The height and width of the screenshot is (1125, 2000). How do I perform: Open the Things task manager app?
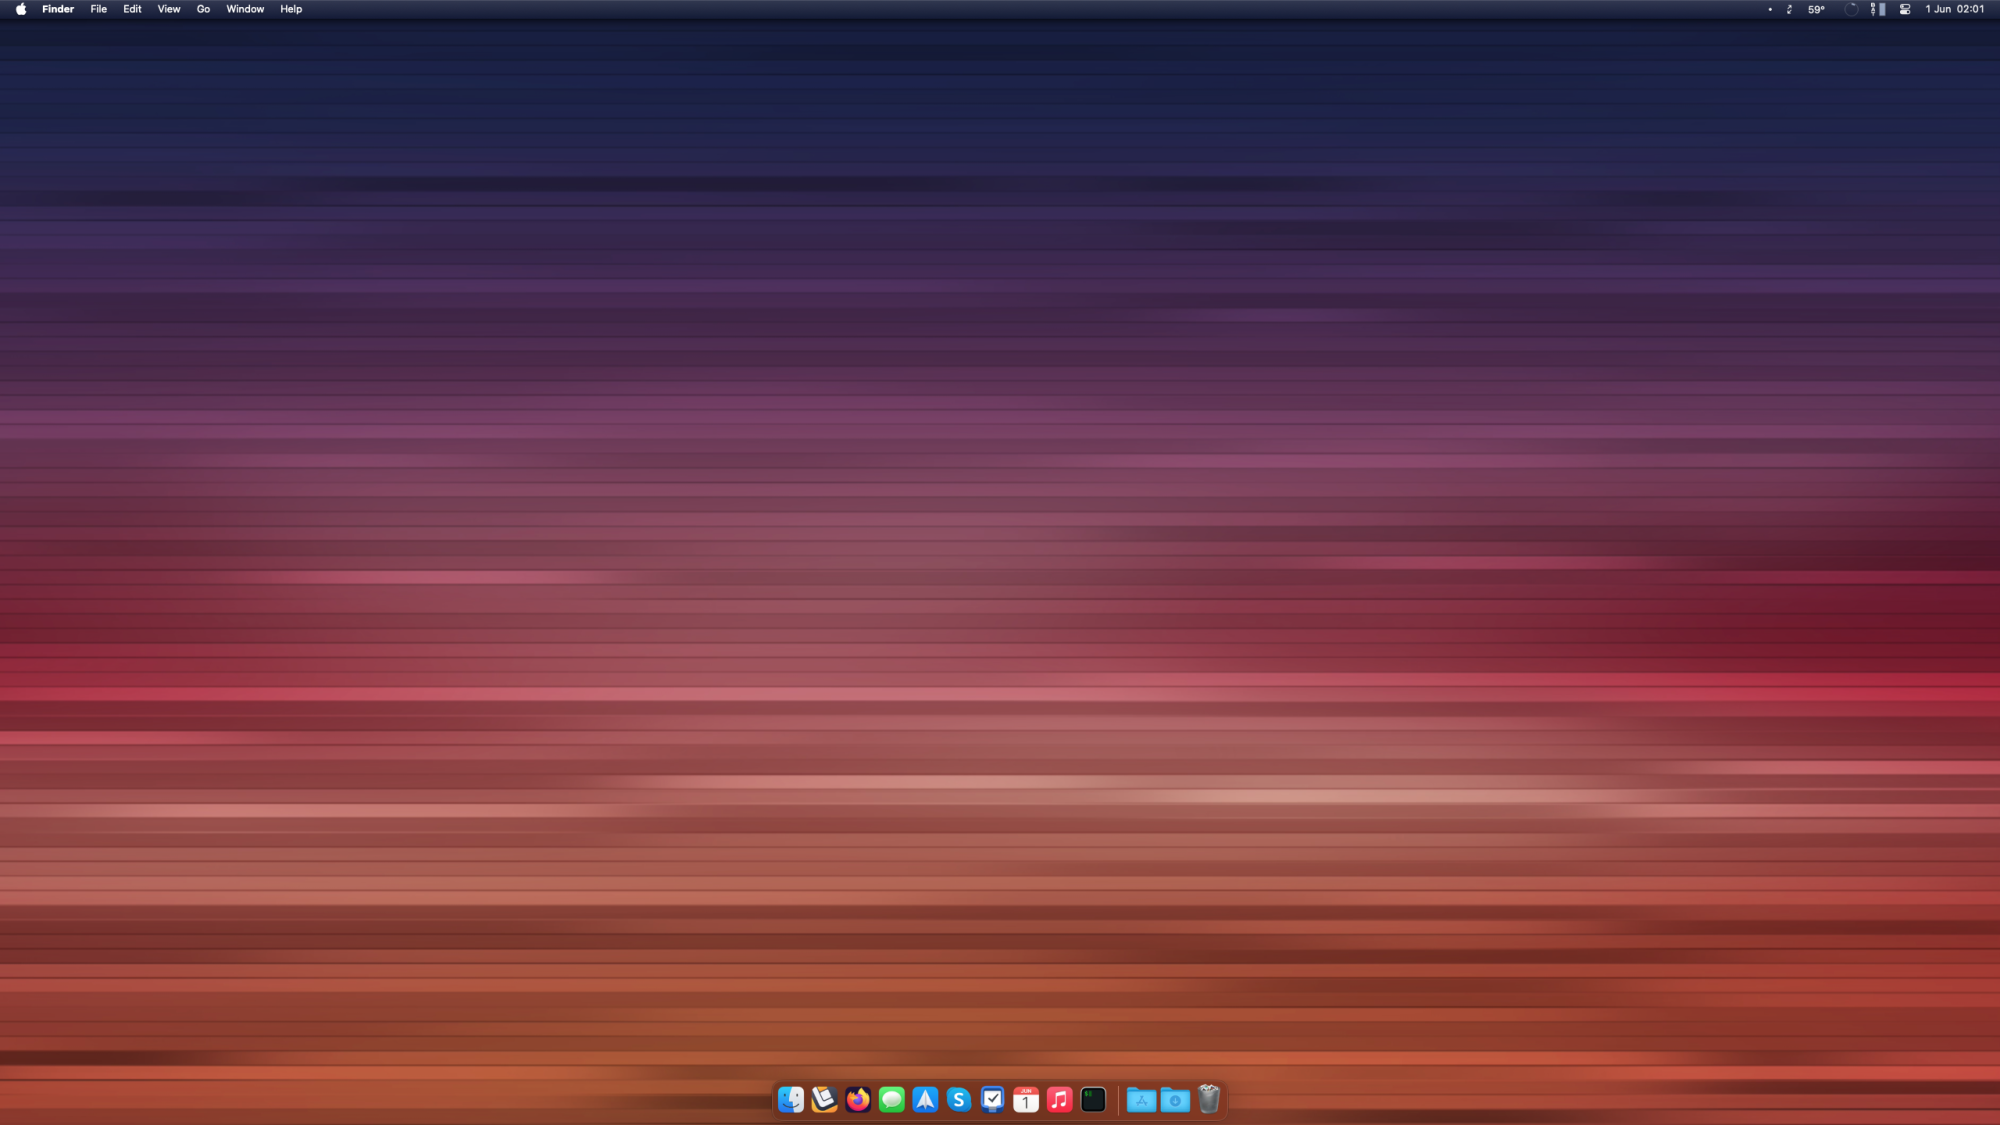click(x=992, y=1100)
